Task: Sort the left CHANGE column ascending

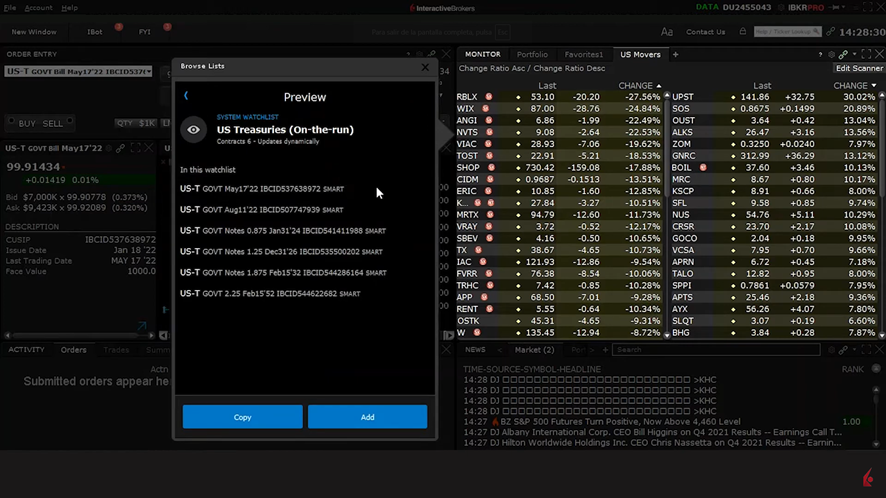Action: pos(640,86)
